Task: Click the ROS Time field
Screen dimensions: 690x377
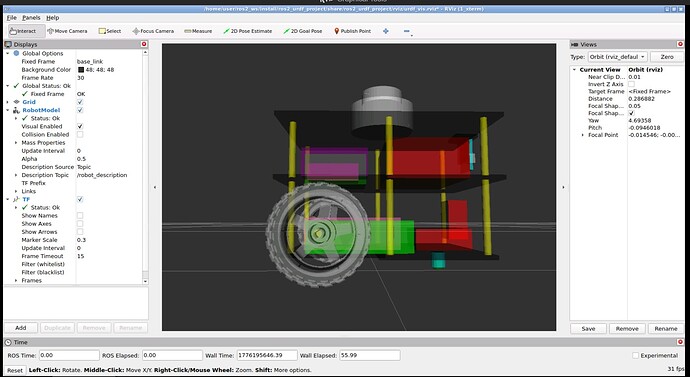Action: [69, 355]
